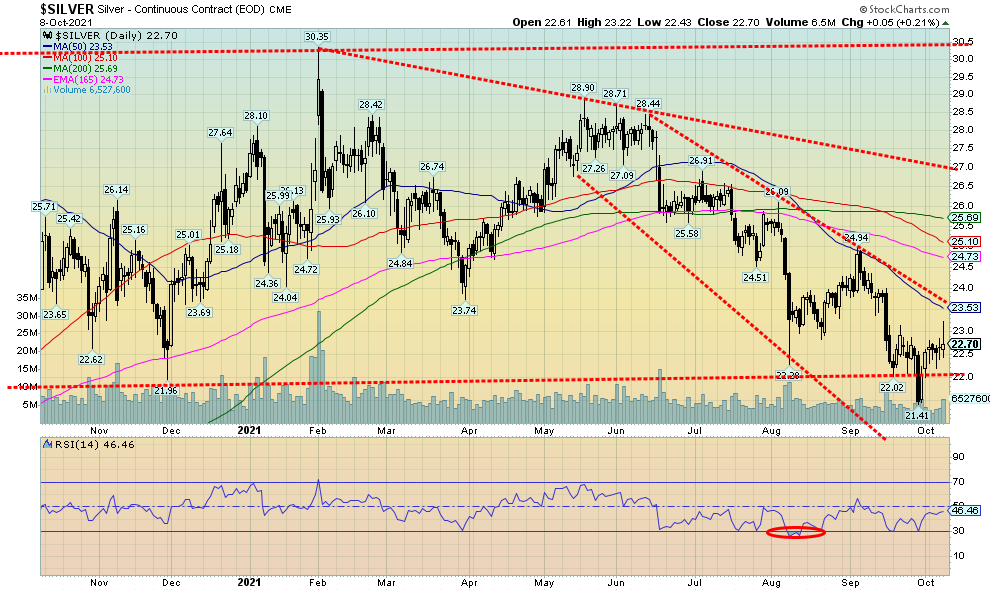The image size is (990, 591).
Task: Click the 30.35 peak price label
Action: [x=317, y=37]
